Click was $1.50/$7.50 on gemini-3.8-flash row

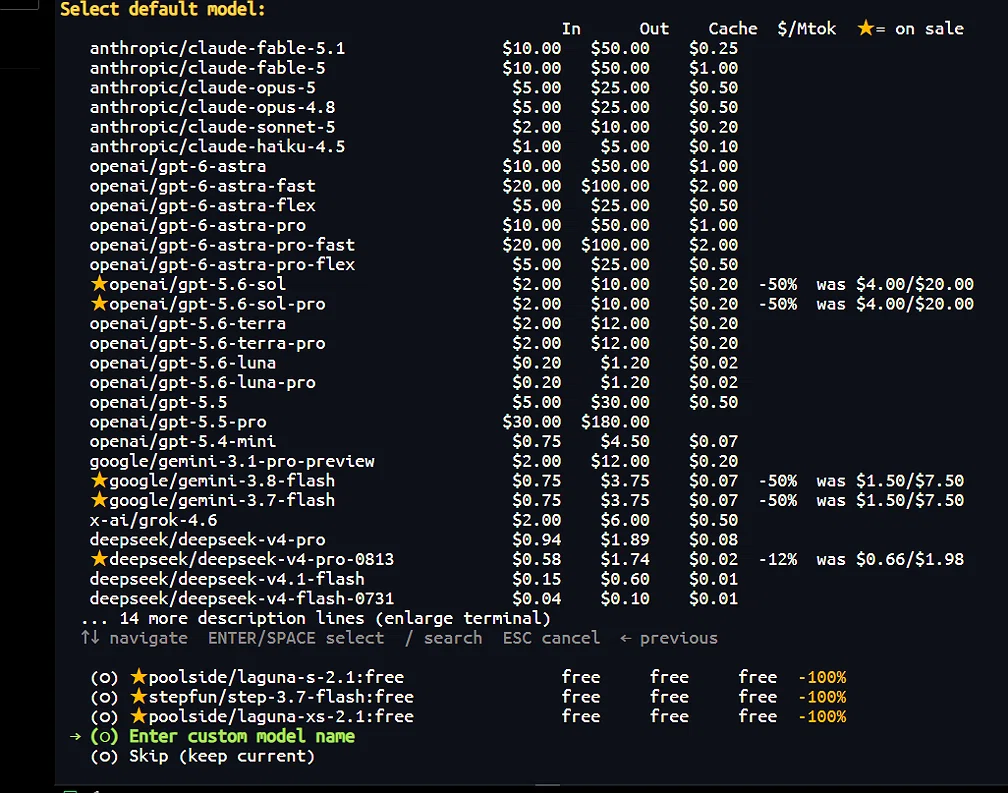[890, 481]
